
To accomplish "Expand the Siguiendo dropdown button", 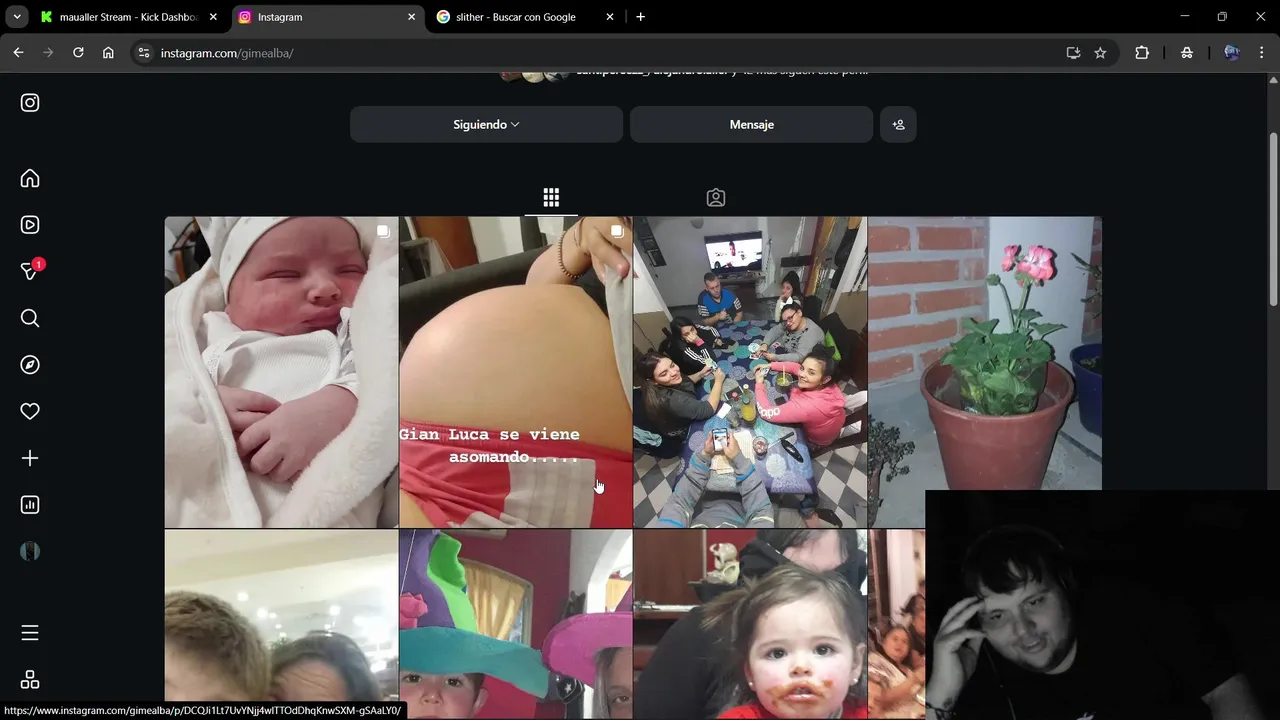I will 486,125.
